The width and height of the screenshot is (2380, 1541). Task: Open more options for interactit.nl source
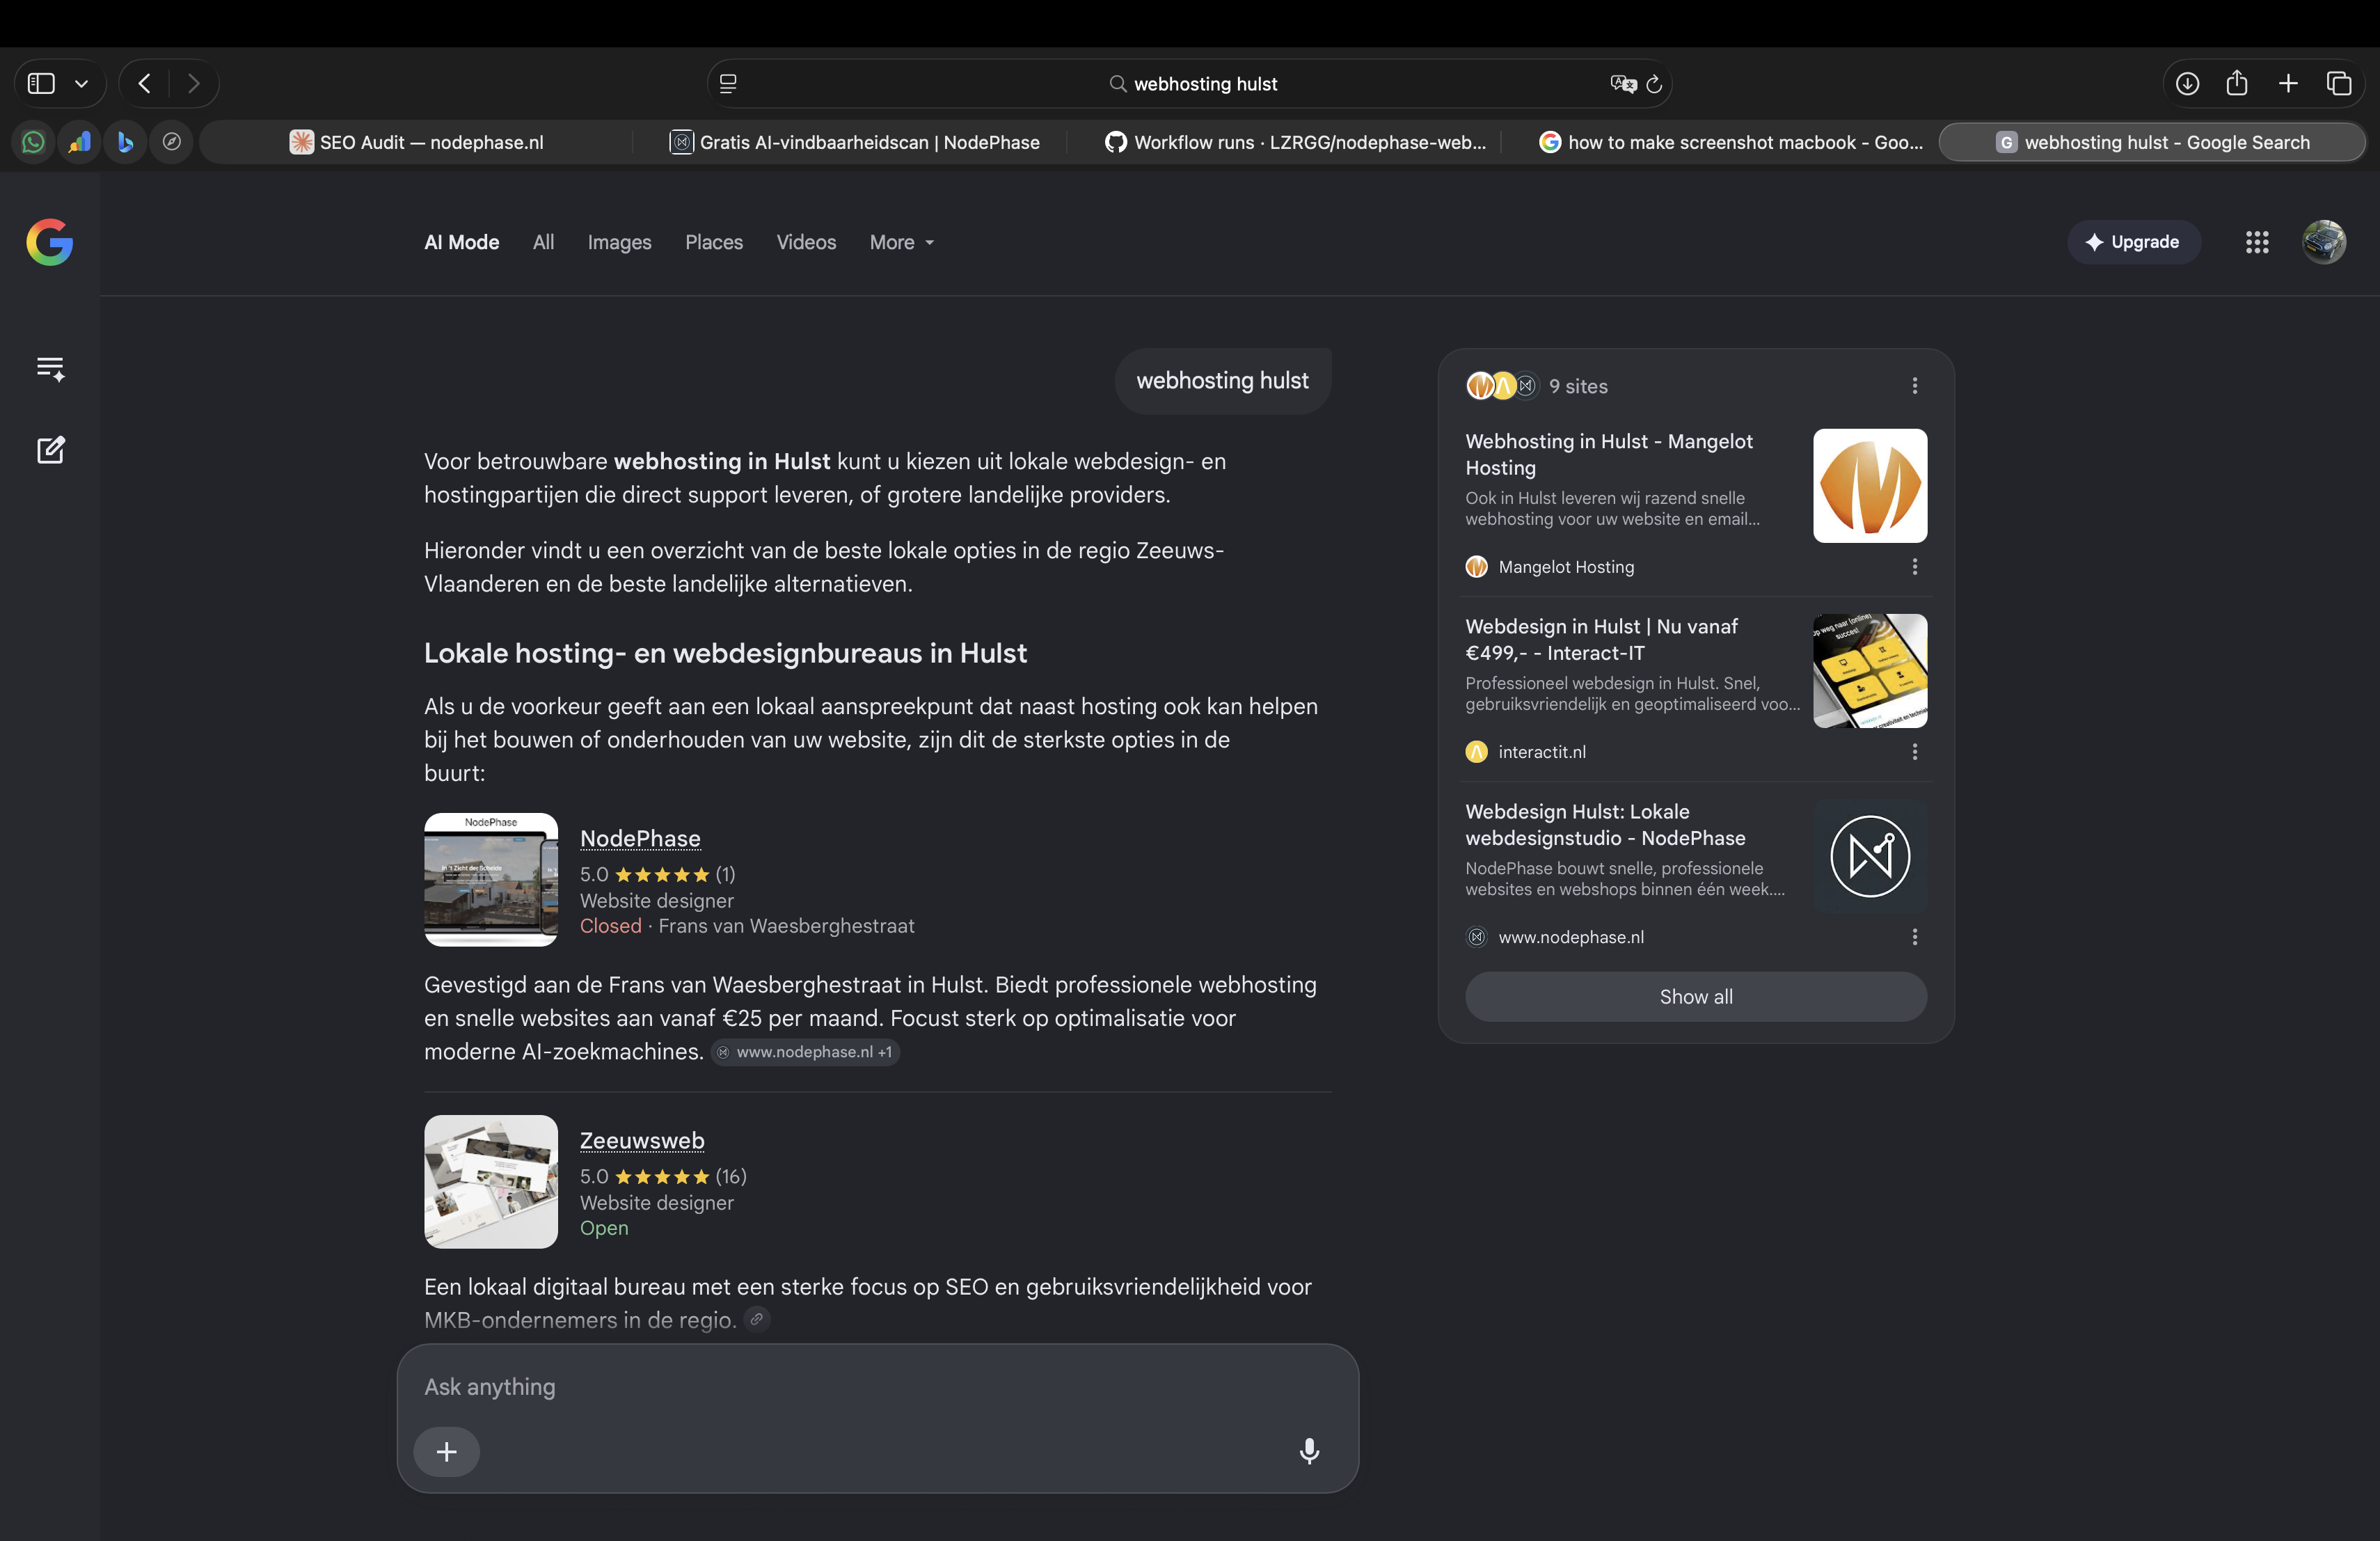tap(1914, 752)
